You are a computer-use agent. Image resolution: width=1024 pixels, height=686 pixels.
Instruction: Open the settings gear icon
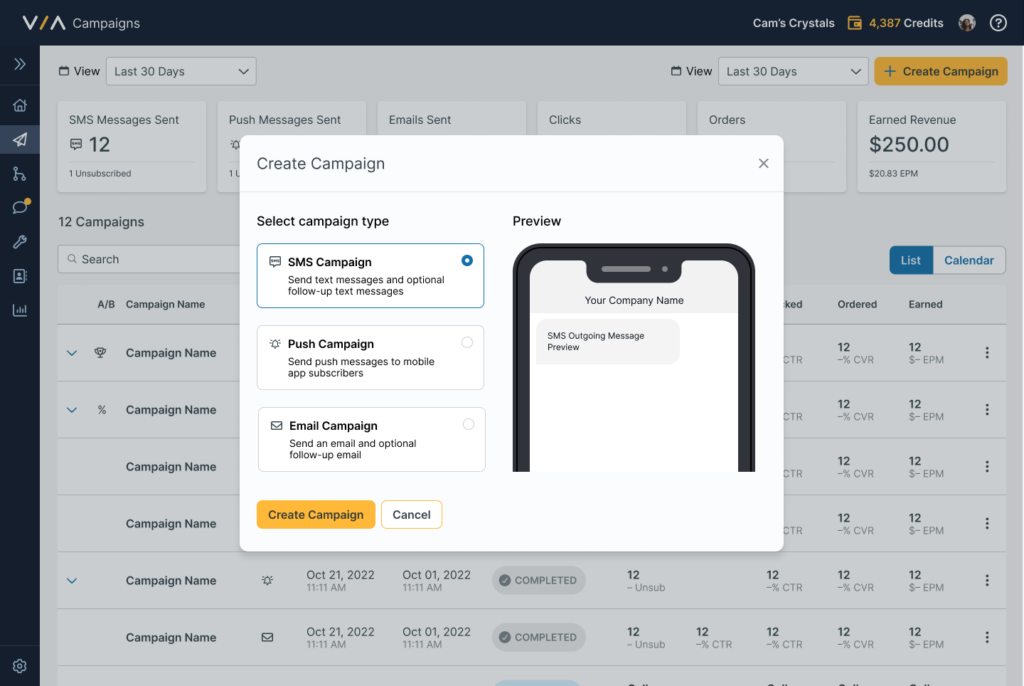pyautogui.click(x=19, y=666)
